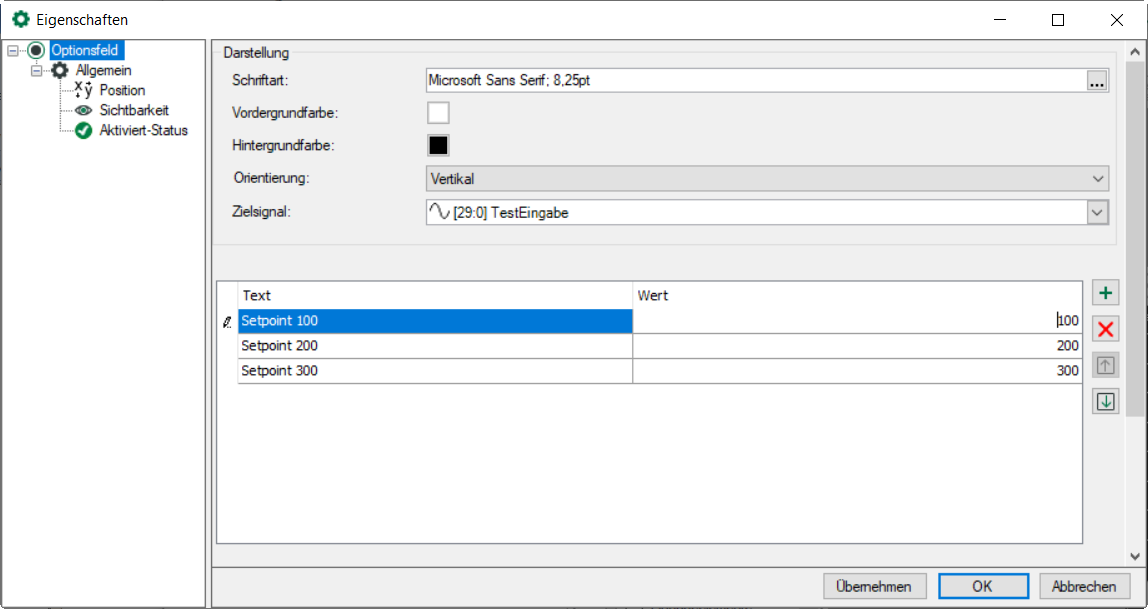Viewport: 1148px width, 609px height.
Task: Collapse the Optionsfeld tree node
Action: [12, 51]
